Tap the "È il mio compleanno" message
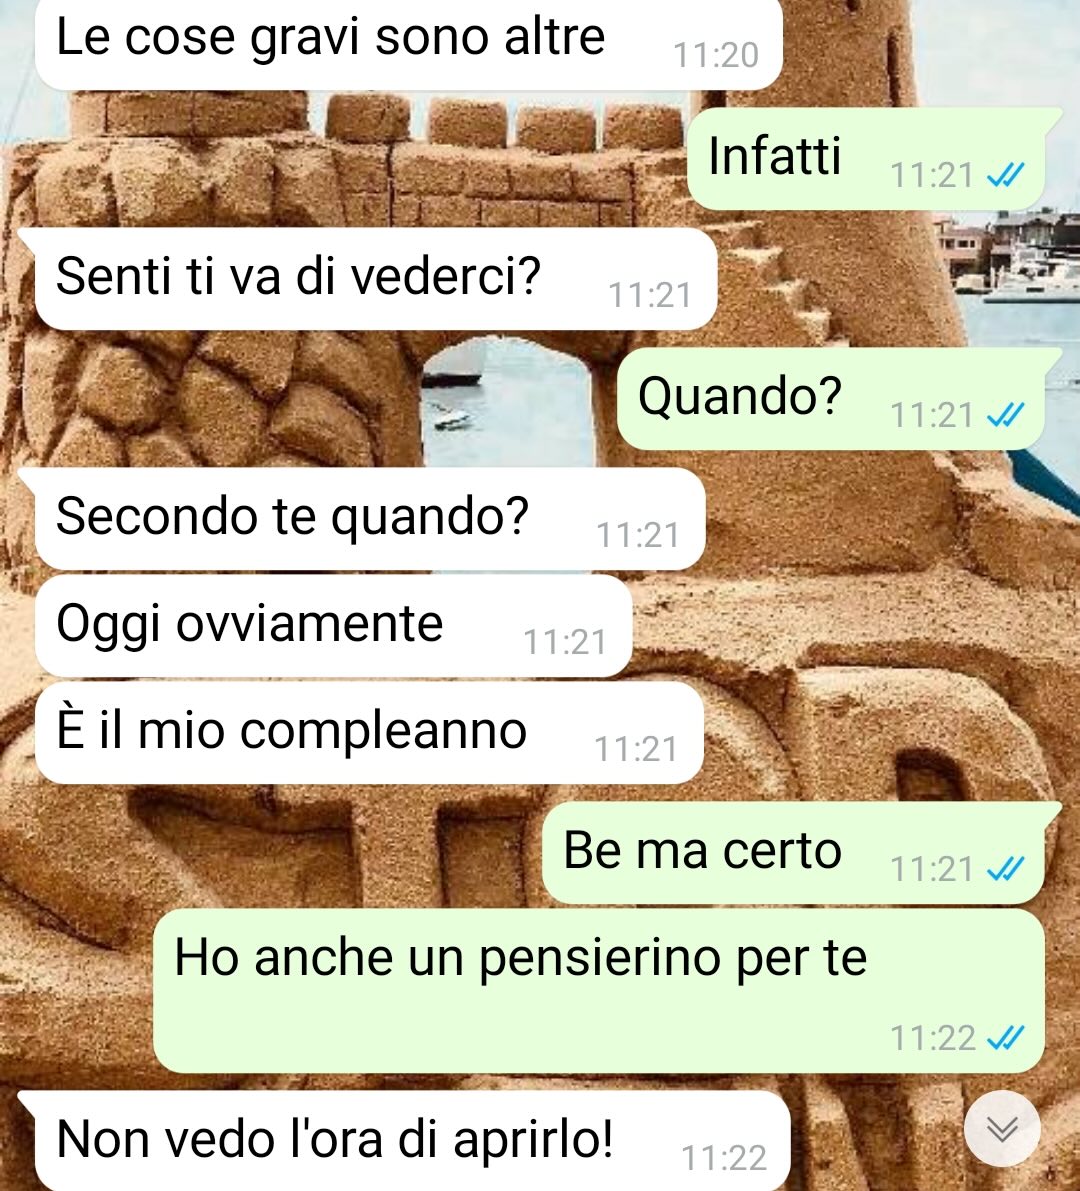The width and height of the screenshot is (1080, 1191). pos(369,733)
